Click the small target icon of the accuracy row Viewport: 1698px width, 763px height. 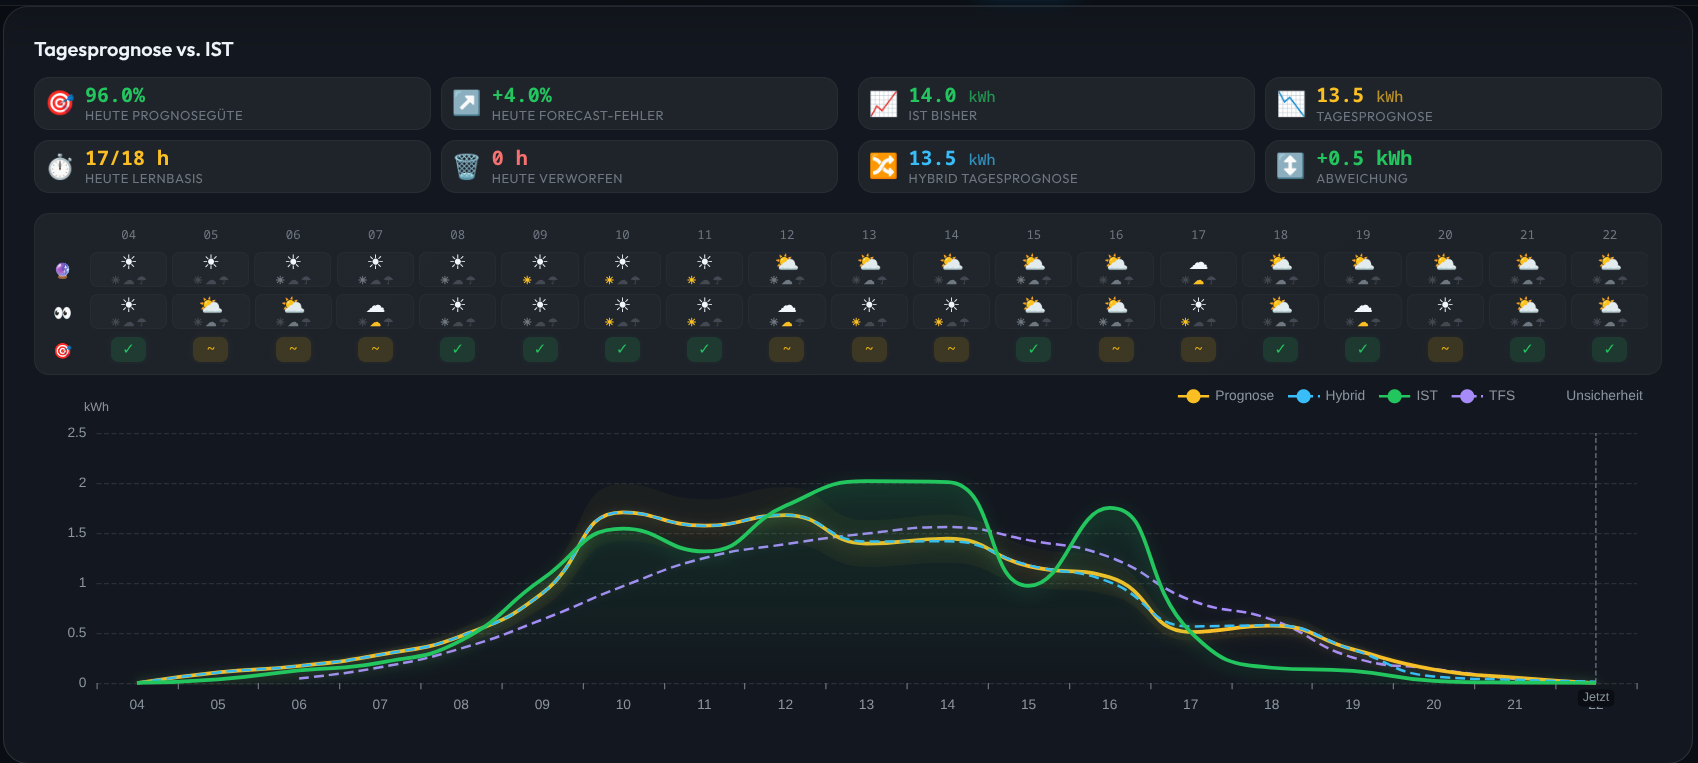pyautogui.click(x=62, y=350)
